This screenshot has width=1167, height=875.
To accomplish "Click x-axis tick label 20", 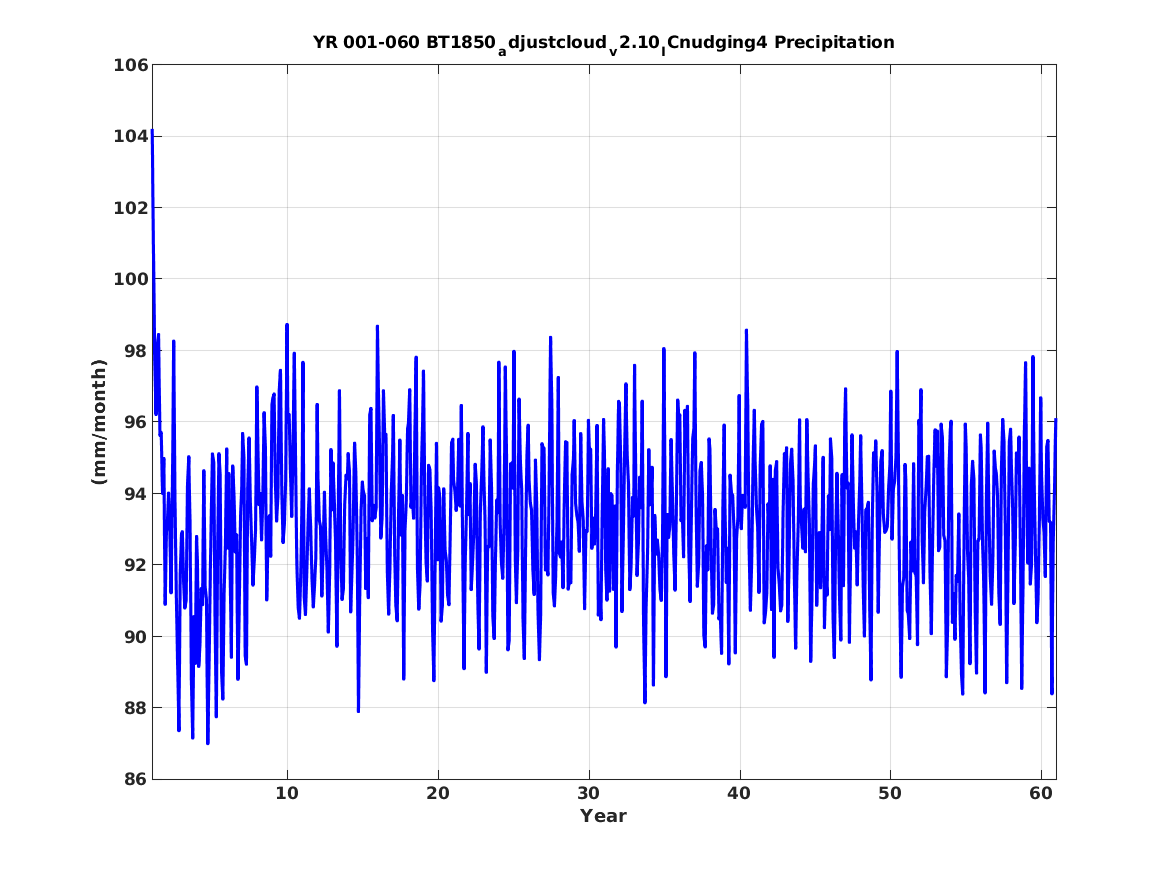I will tap(438, 794).
